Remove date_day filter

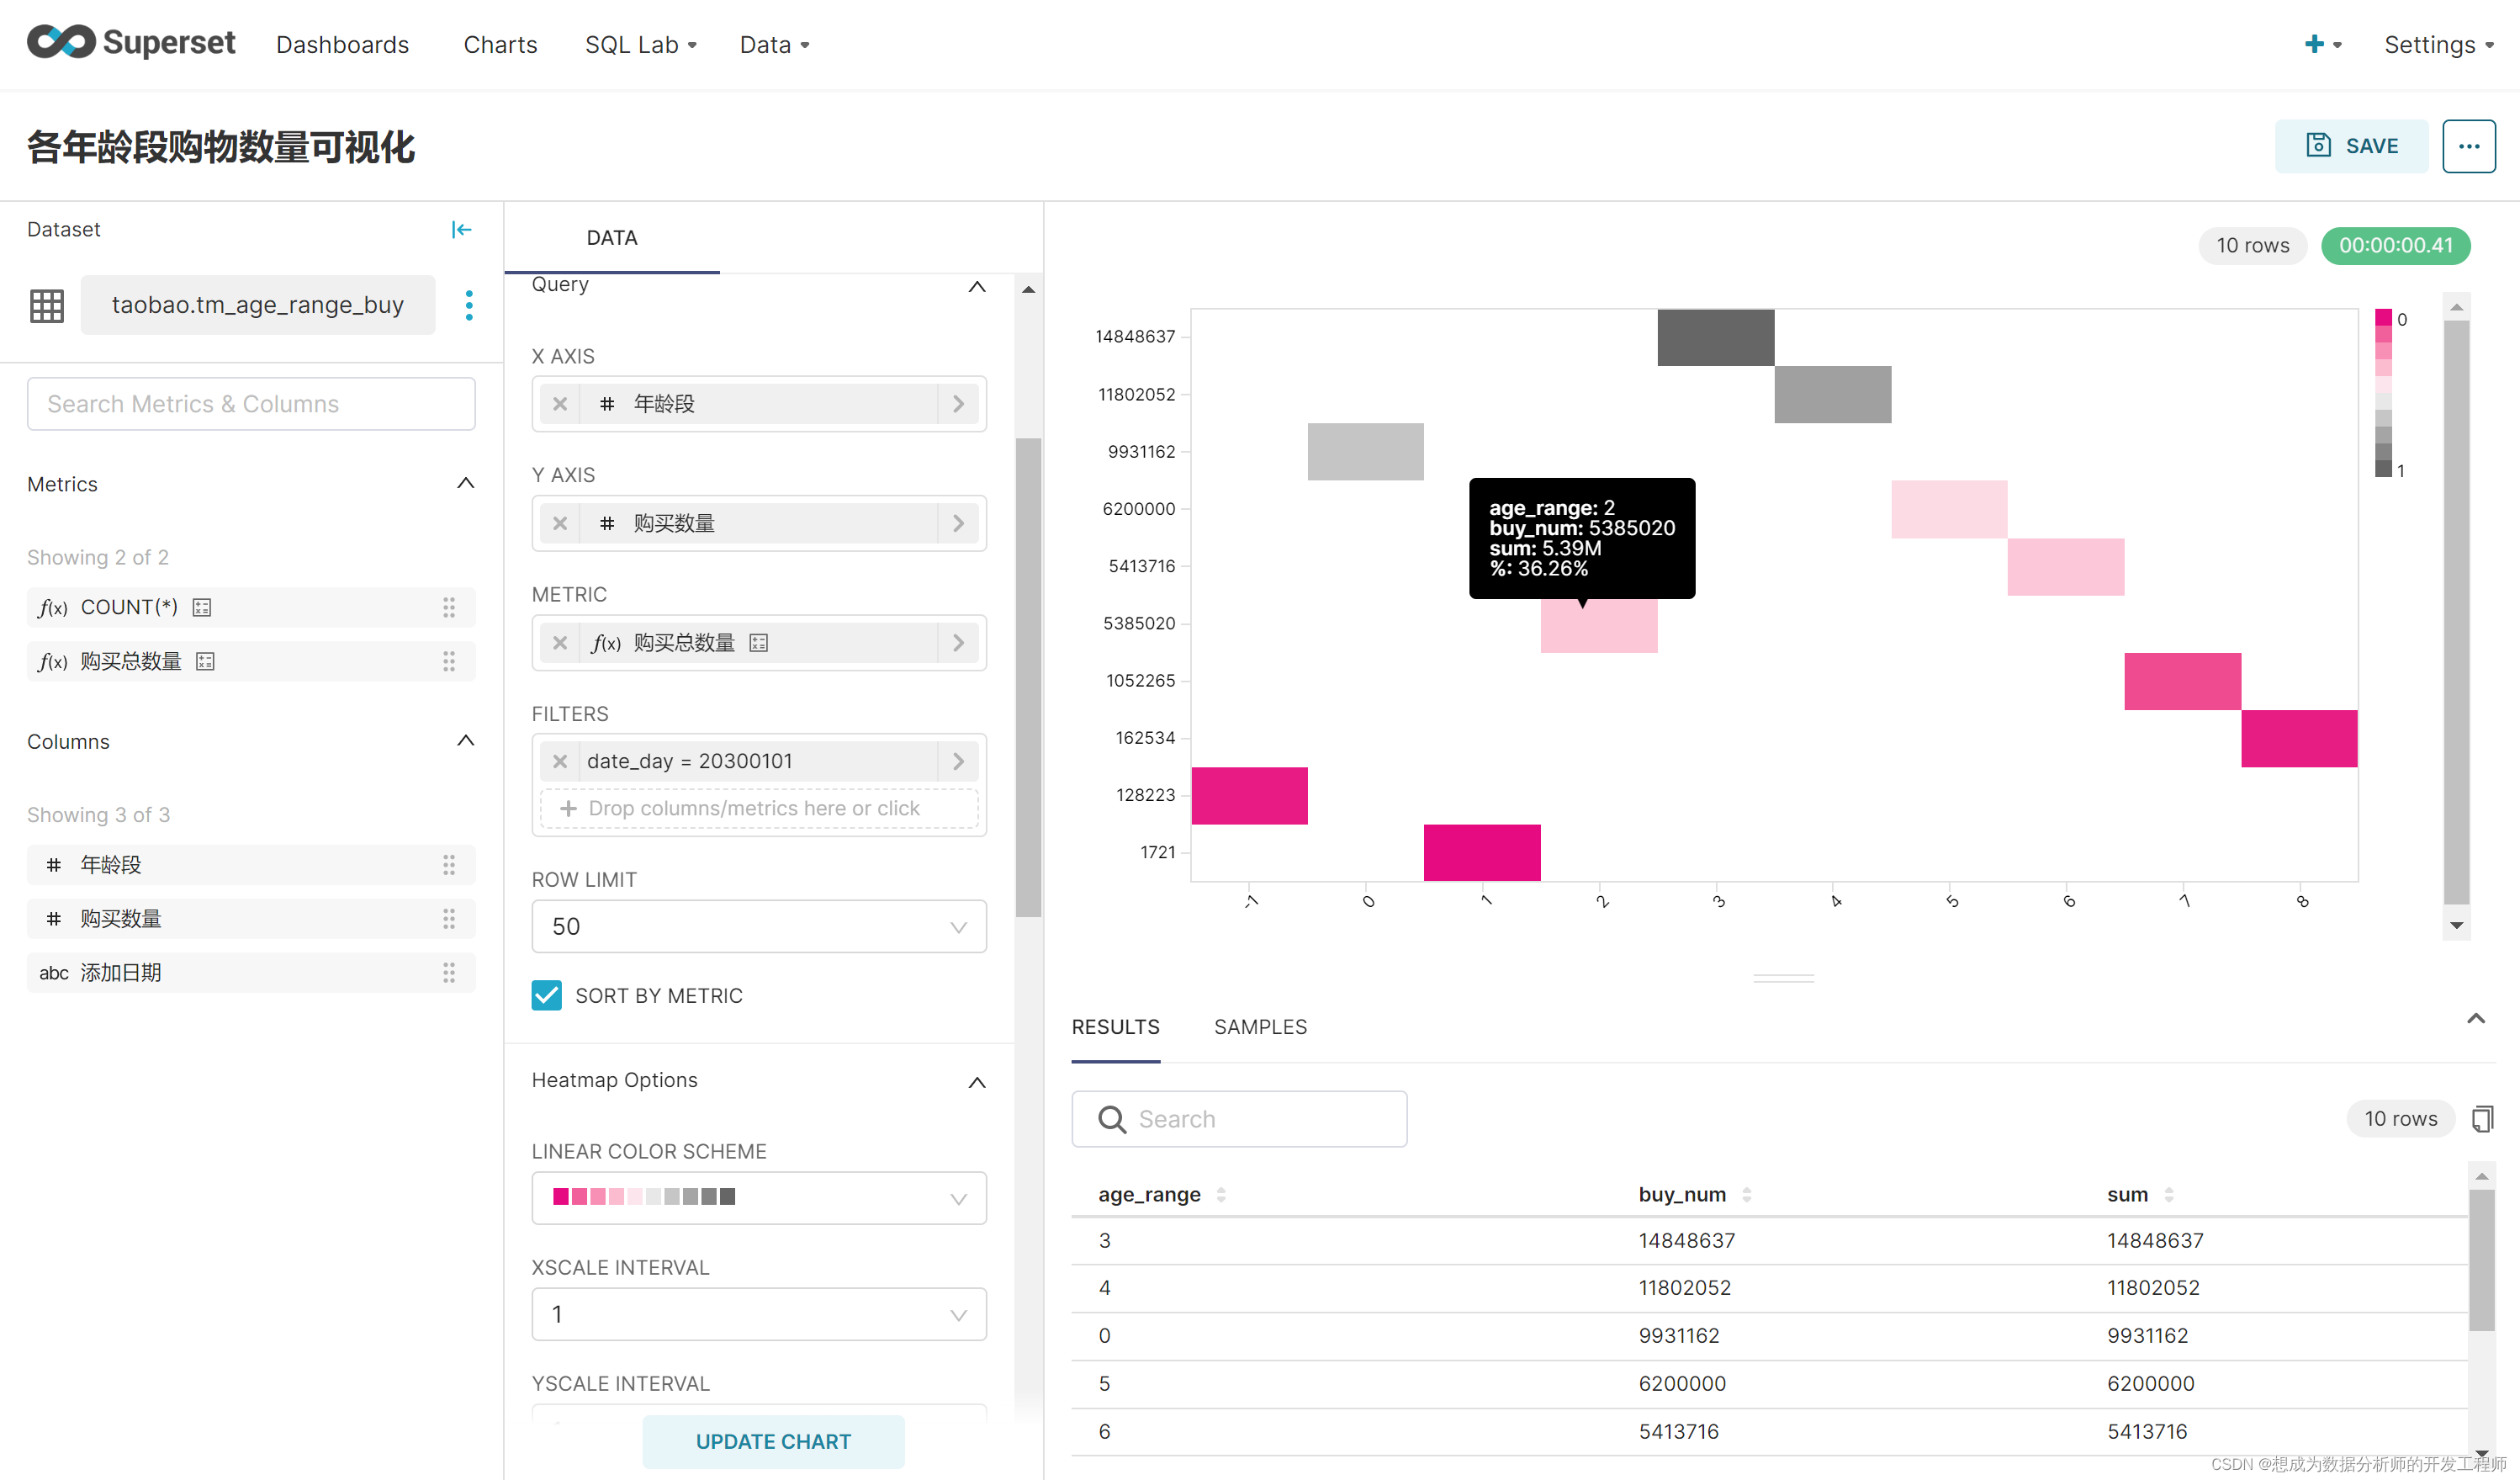point(560,762)
